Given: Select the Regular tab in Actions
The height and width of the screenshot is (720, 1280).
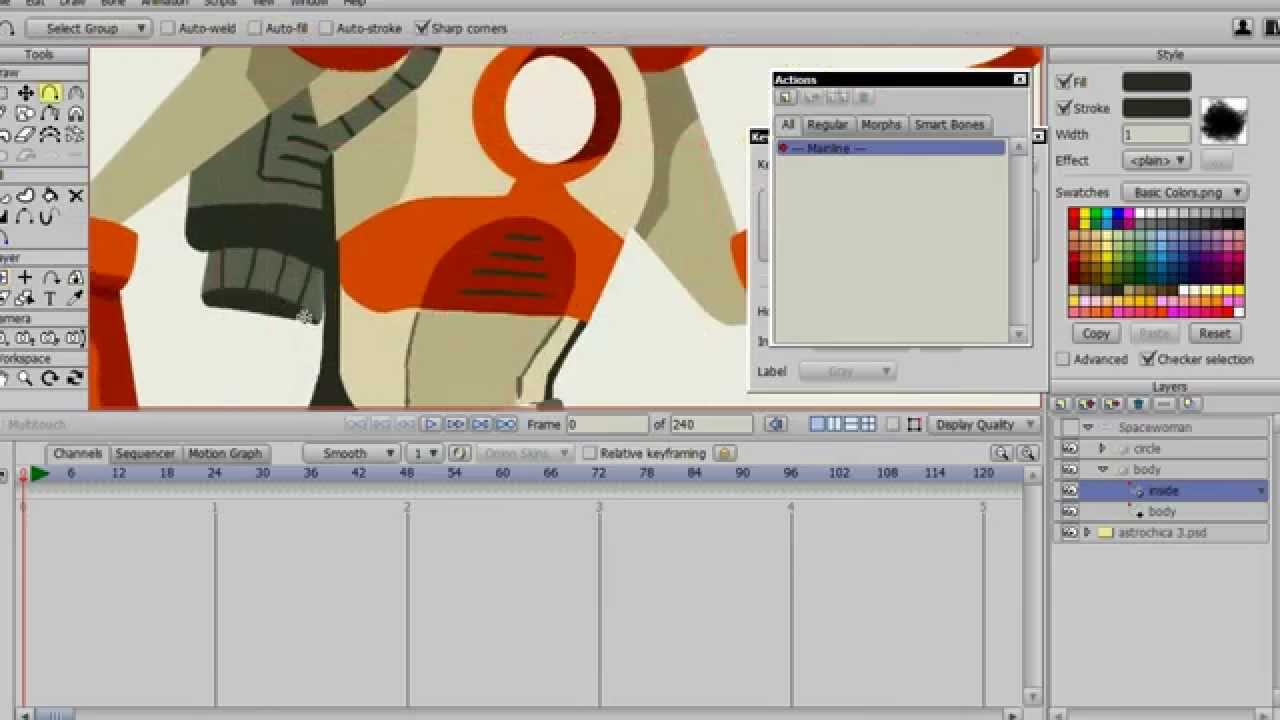Looking at the screenshot, I should tap(827, 124).
